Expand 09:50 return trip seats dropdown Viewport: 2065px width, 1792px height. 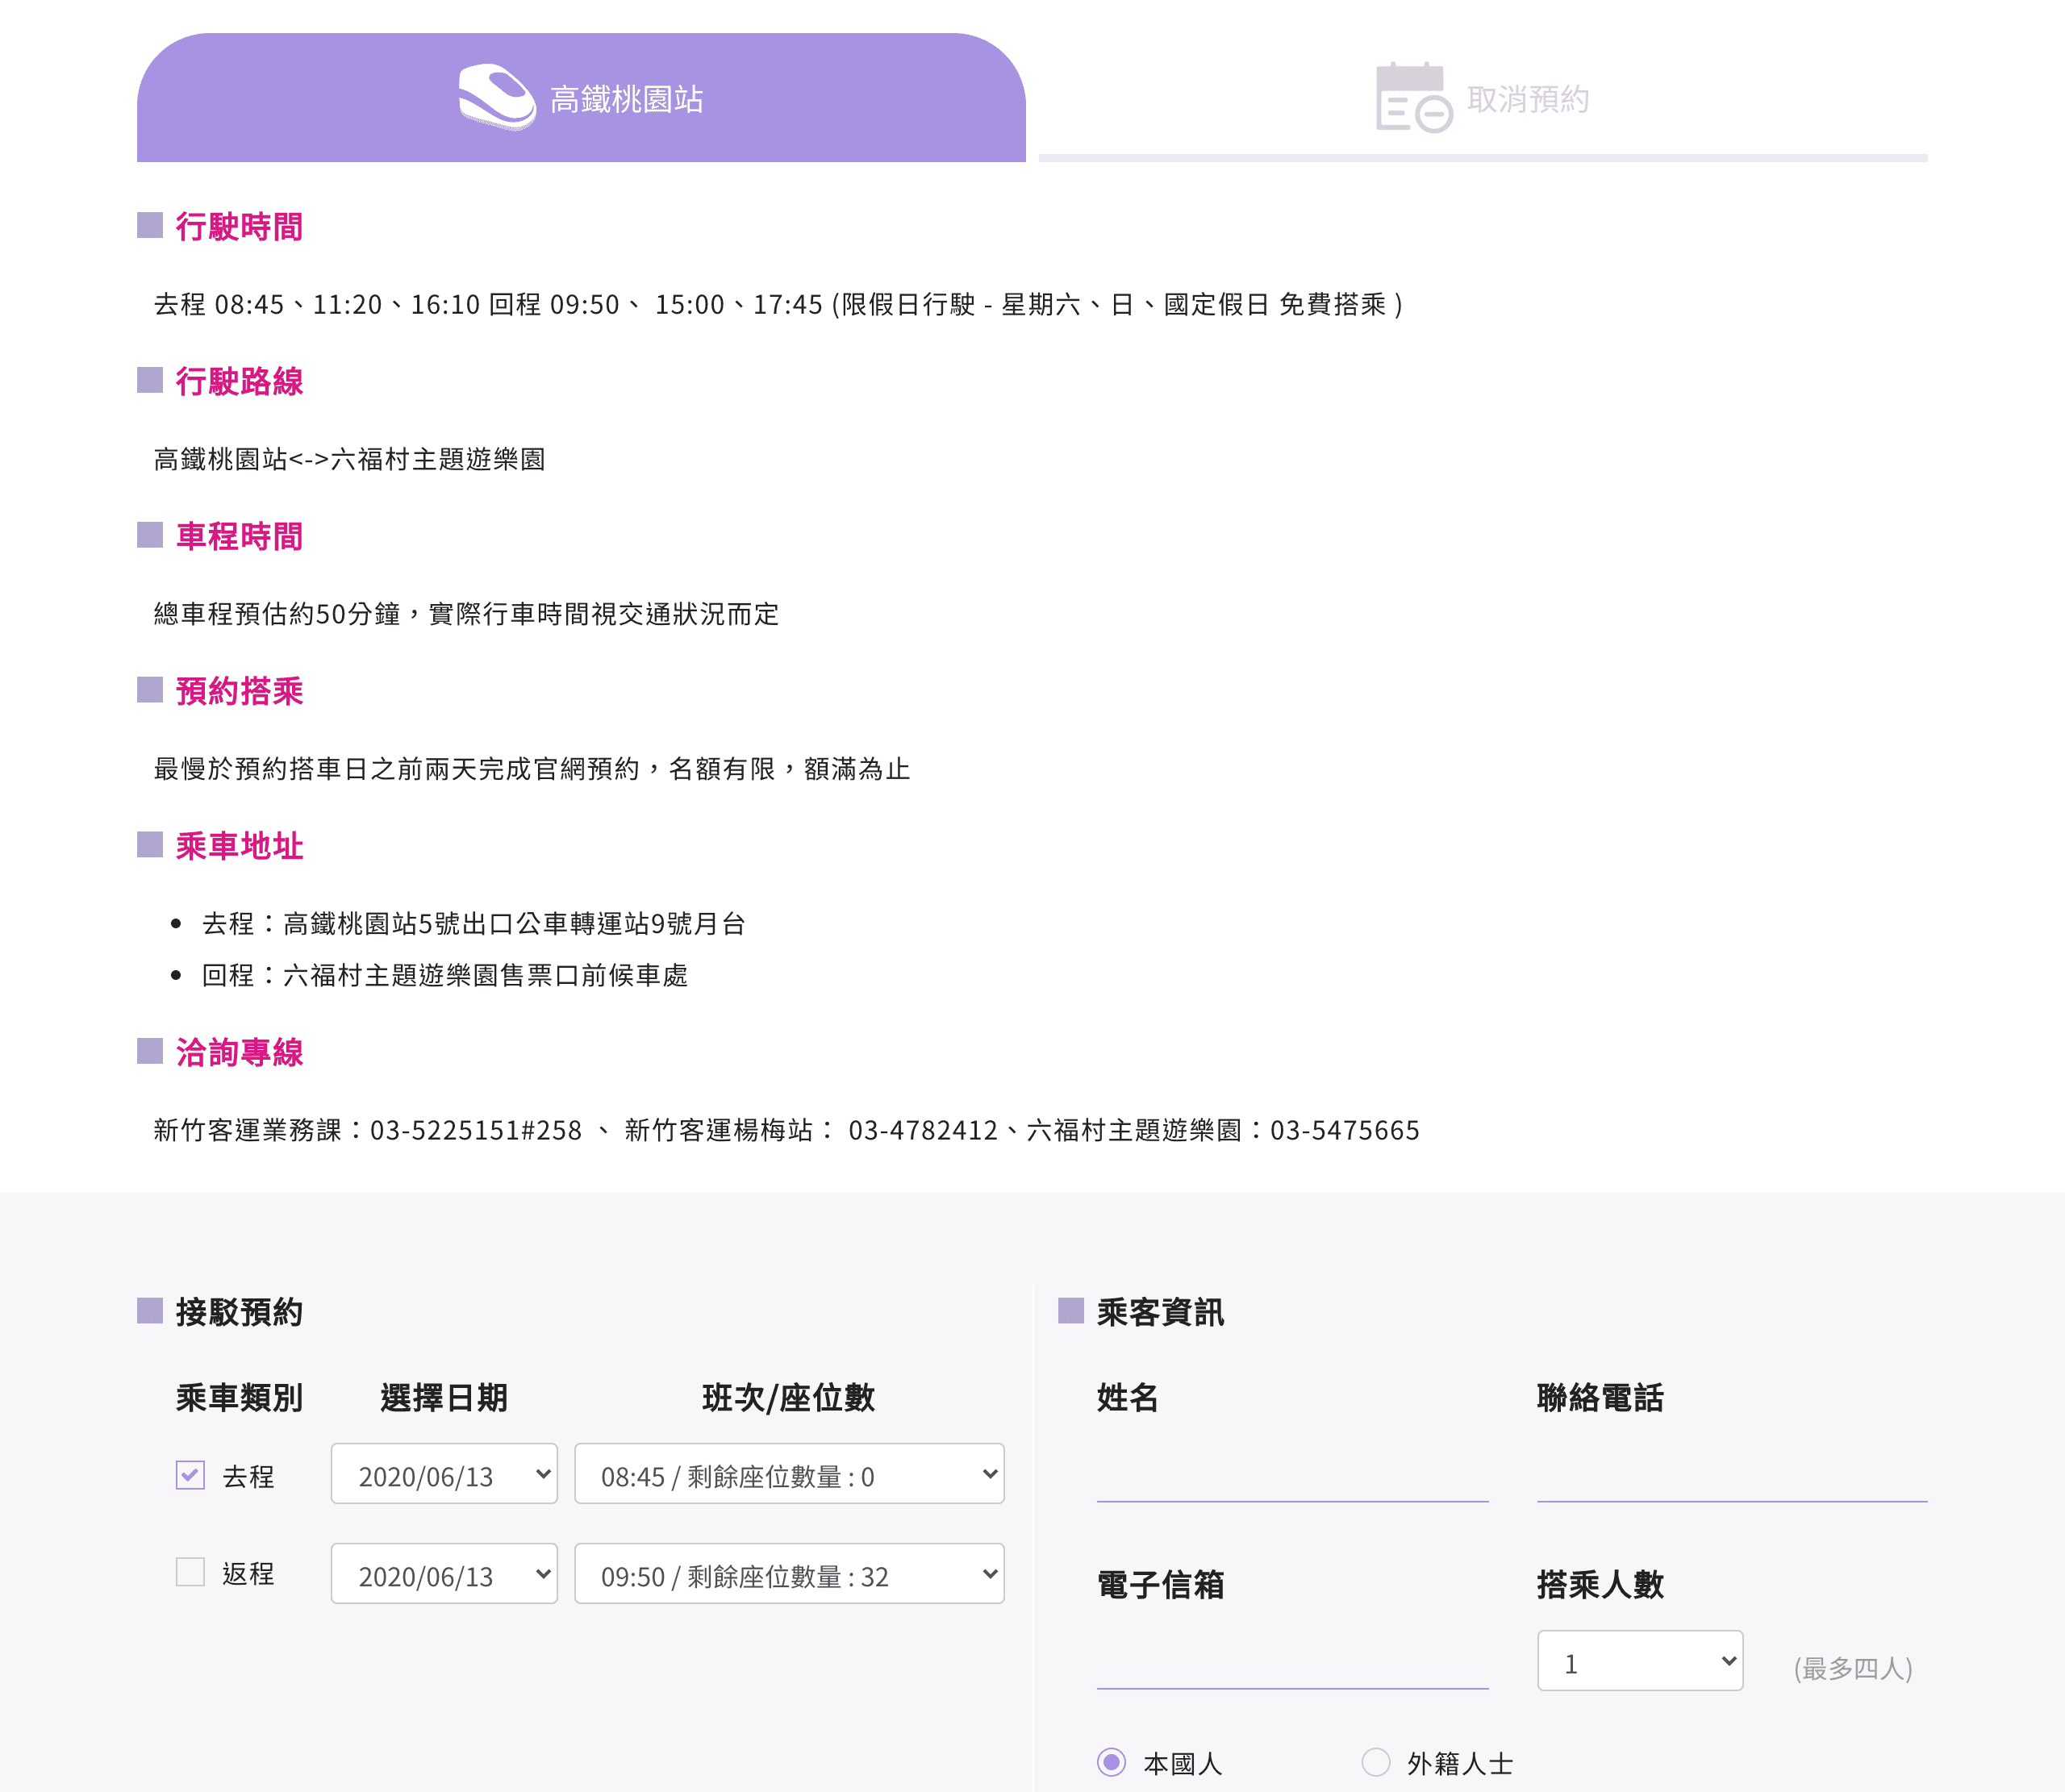pyautogui.click(x=789, y=1574)
